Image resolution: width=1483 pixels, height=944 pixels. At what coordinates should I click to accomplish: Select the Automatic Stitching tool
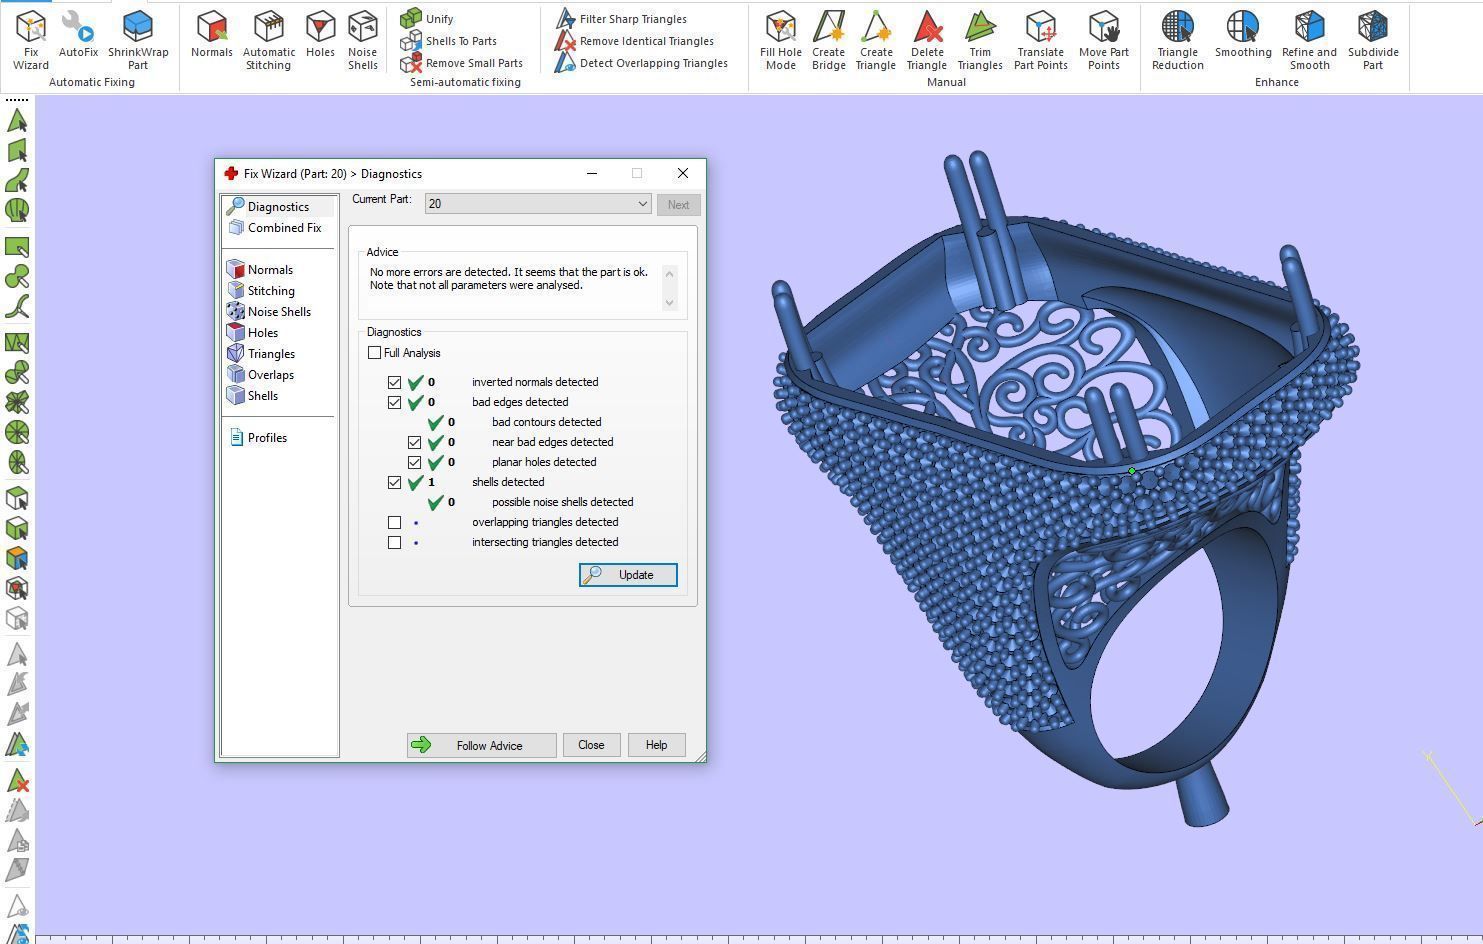click(x=268, y=40)
